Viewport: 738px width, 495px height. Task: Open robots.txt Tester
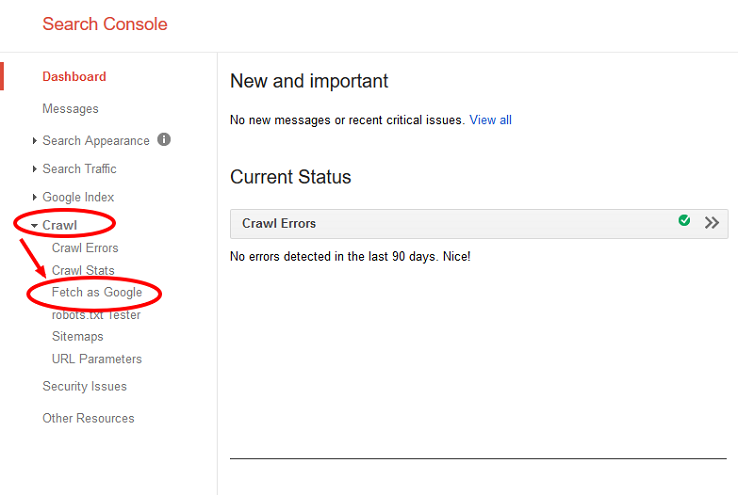[96, 315]
